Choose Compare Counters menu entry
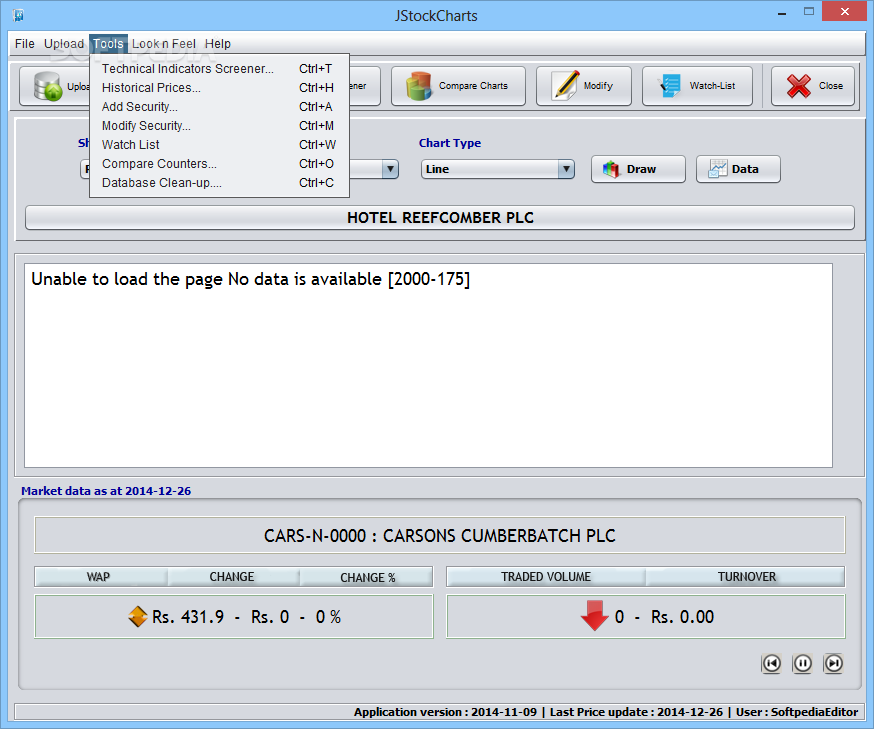 [219, 163]
